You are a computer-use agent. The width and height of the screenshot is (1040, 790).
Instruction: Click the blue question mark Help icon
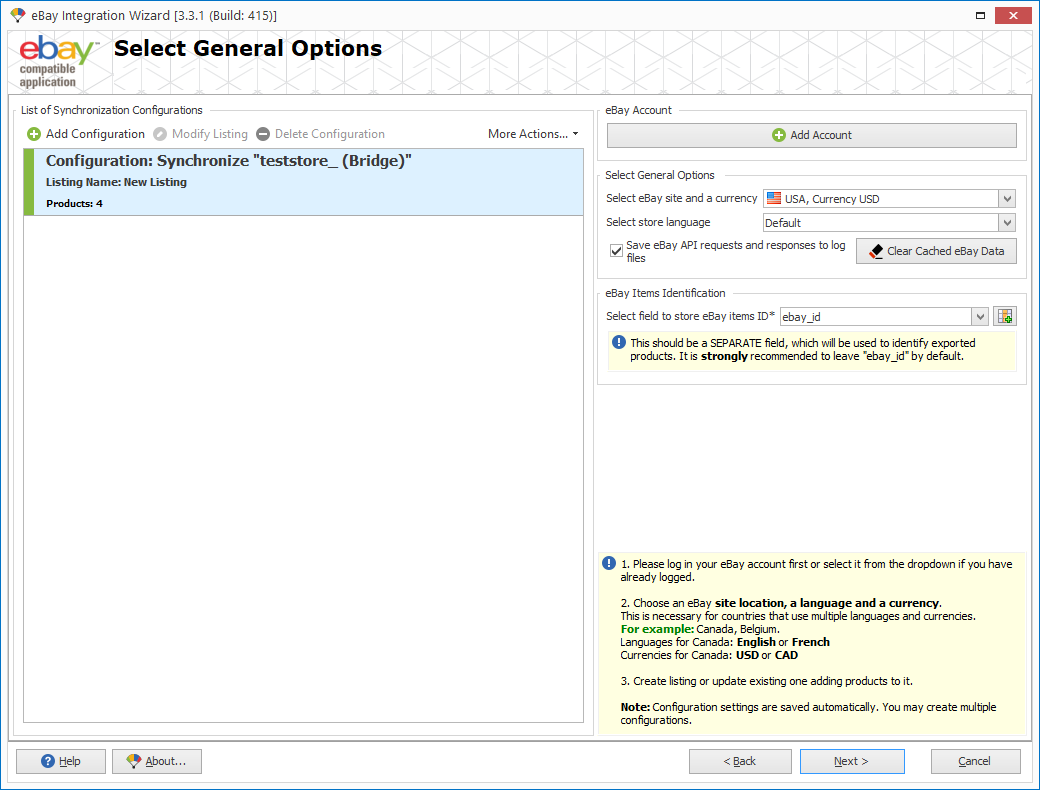pos(48,761)
